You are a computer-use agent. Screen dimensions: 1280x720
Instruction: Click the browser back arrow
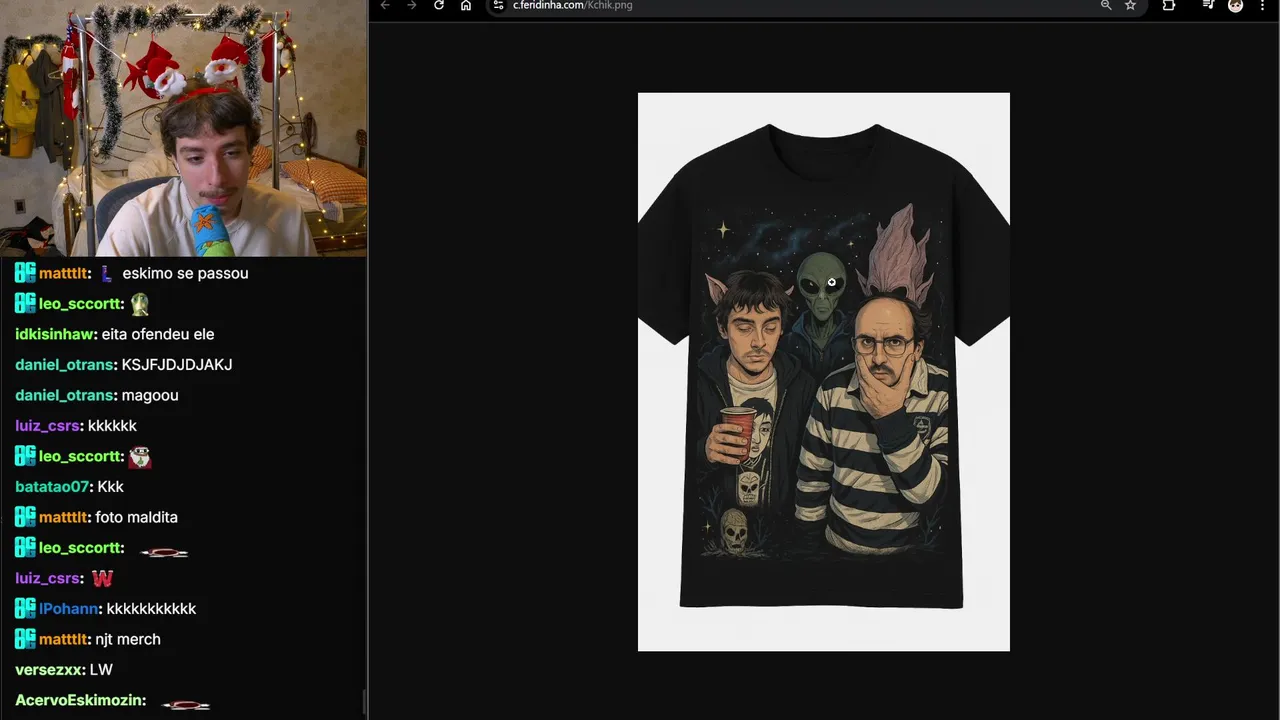[385, 5]
